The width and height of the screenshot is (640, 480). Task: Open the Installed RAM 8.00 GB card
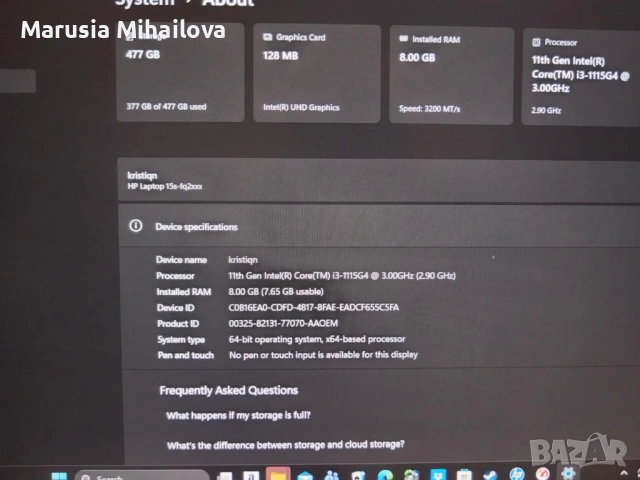[x=451, y=76]
